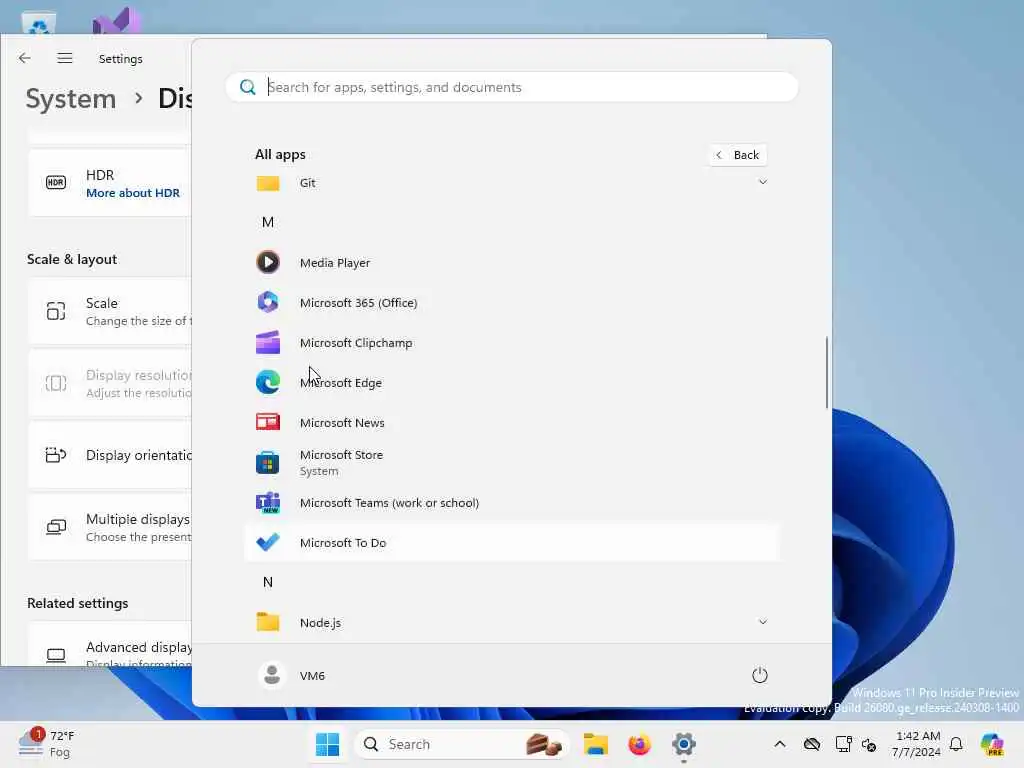Open Microsoft To Do app
Screen dimensions: 1024x768
511,543
